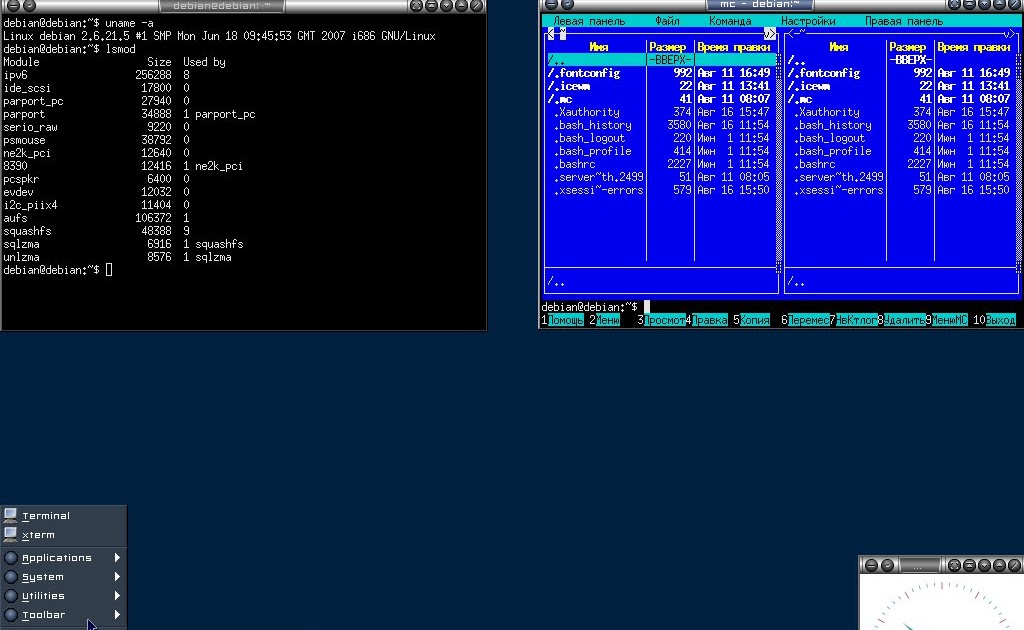This screenshot has width=1024, height=630.
Task: Click the 4 Правка function key in mc
Action: 707,320
